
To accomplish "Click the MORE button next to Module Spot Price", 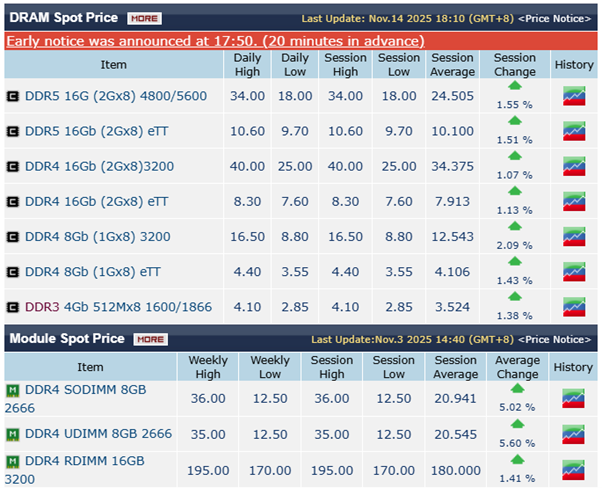I will pos(151,339).
